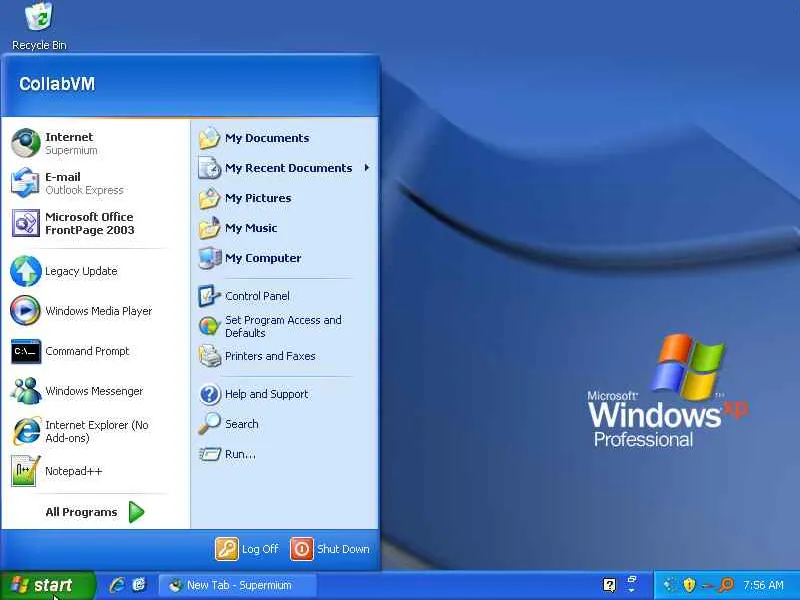Open Set Program Access and Defaults
This screenshot has height=600, width=800.
pos(284,326)
